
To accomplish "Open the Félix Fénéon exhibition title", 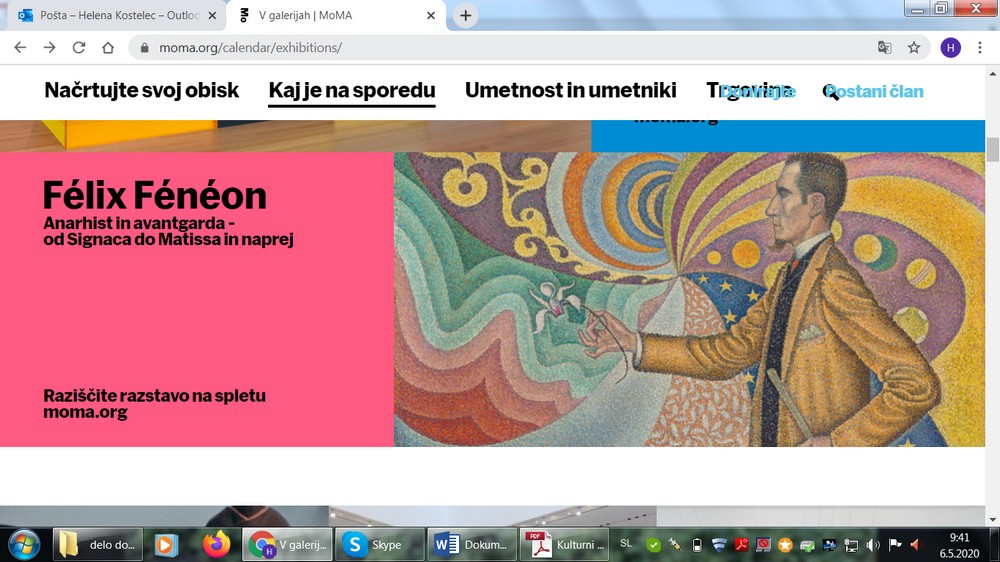I will tap(154, 195).
